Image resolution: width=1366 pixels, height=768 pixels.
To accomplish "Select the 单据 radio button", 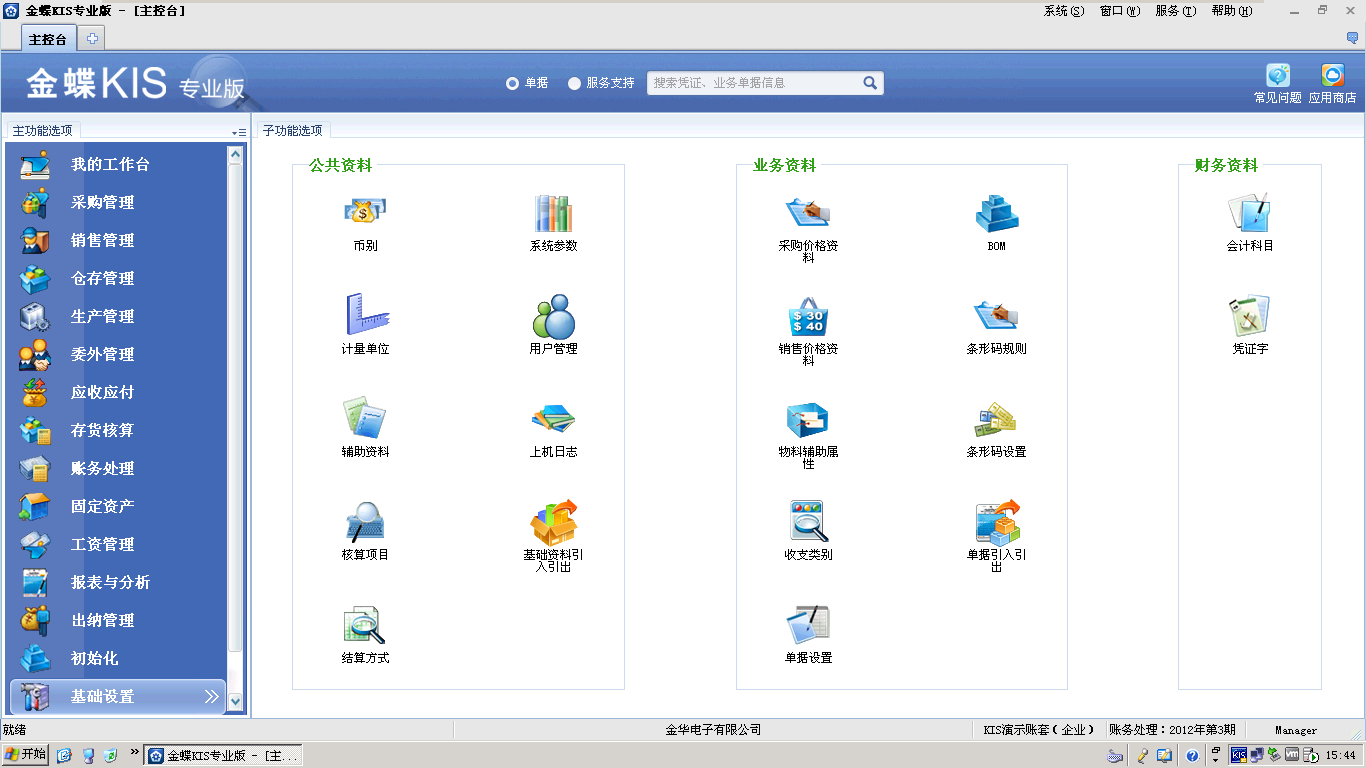I will coord(513,84).
